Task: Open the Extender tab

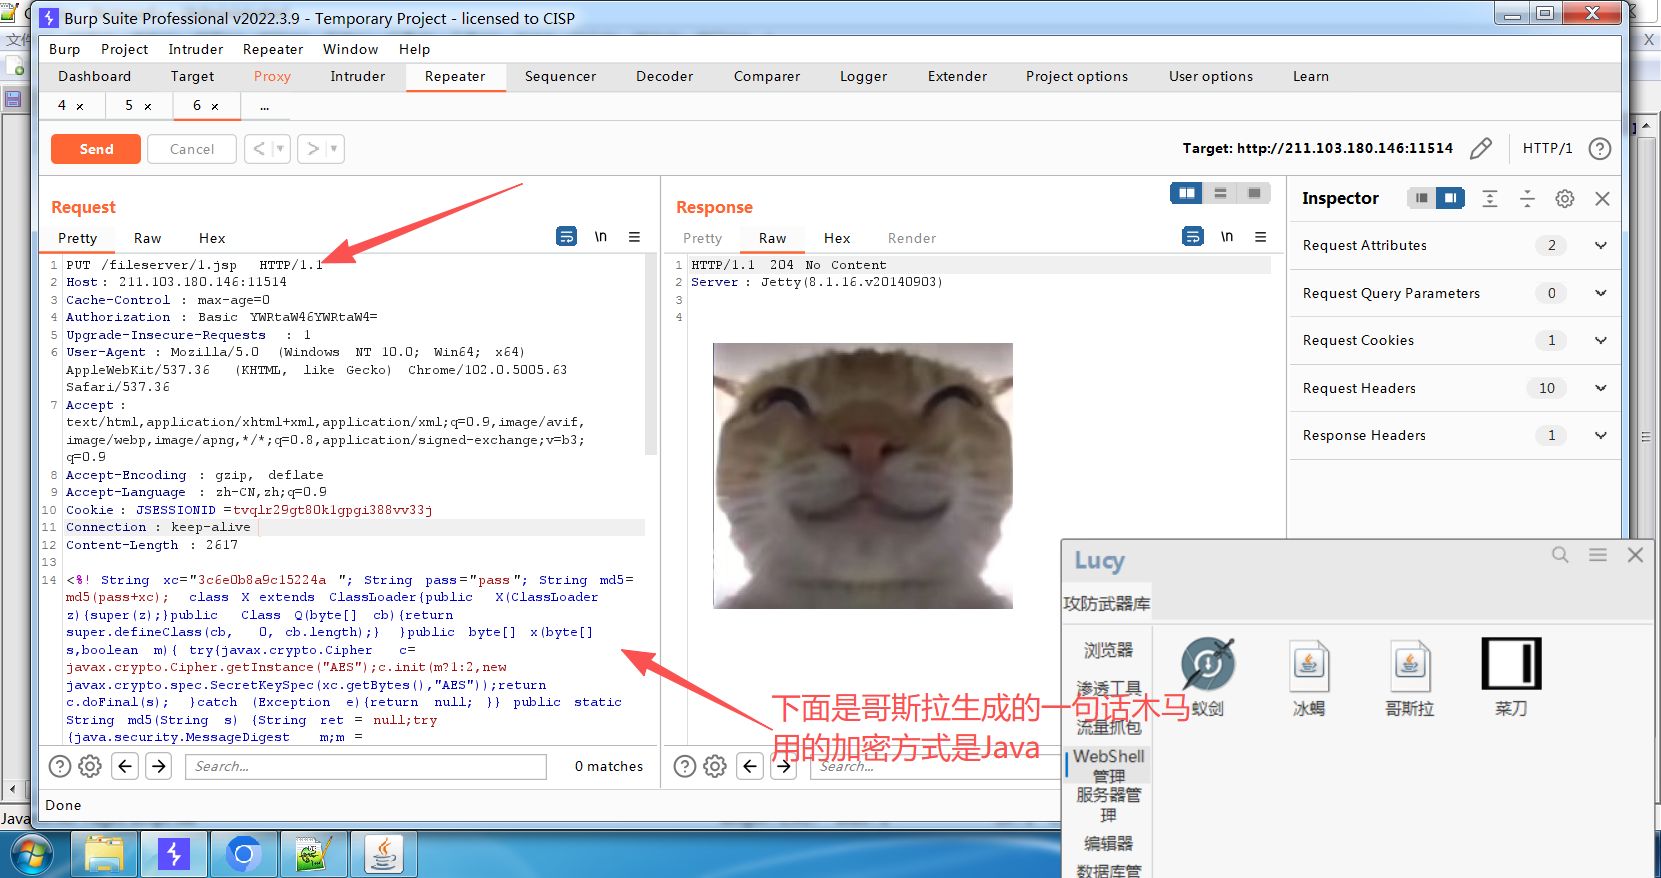Action: click(957, 76)
